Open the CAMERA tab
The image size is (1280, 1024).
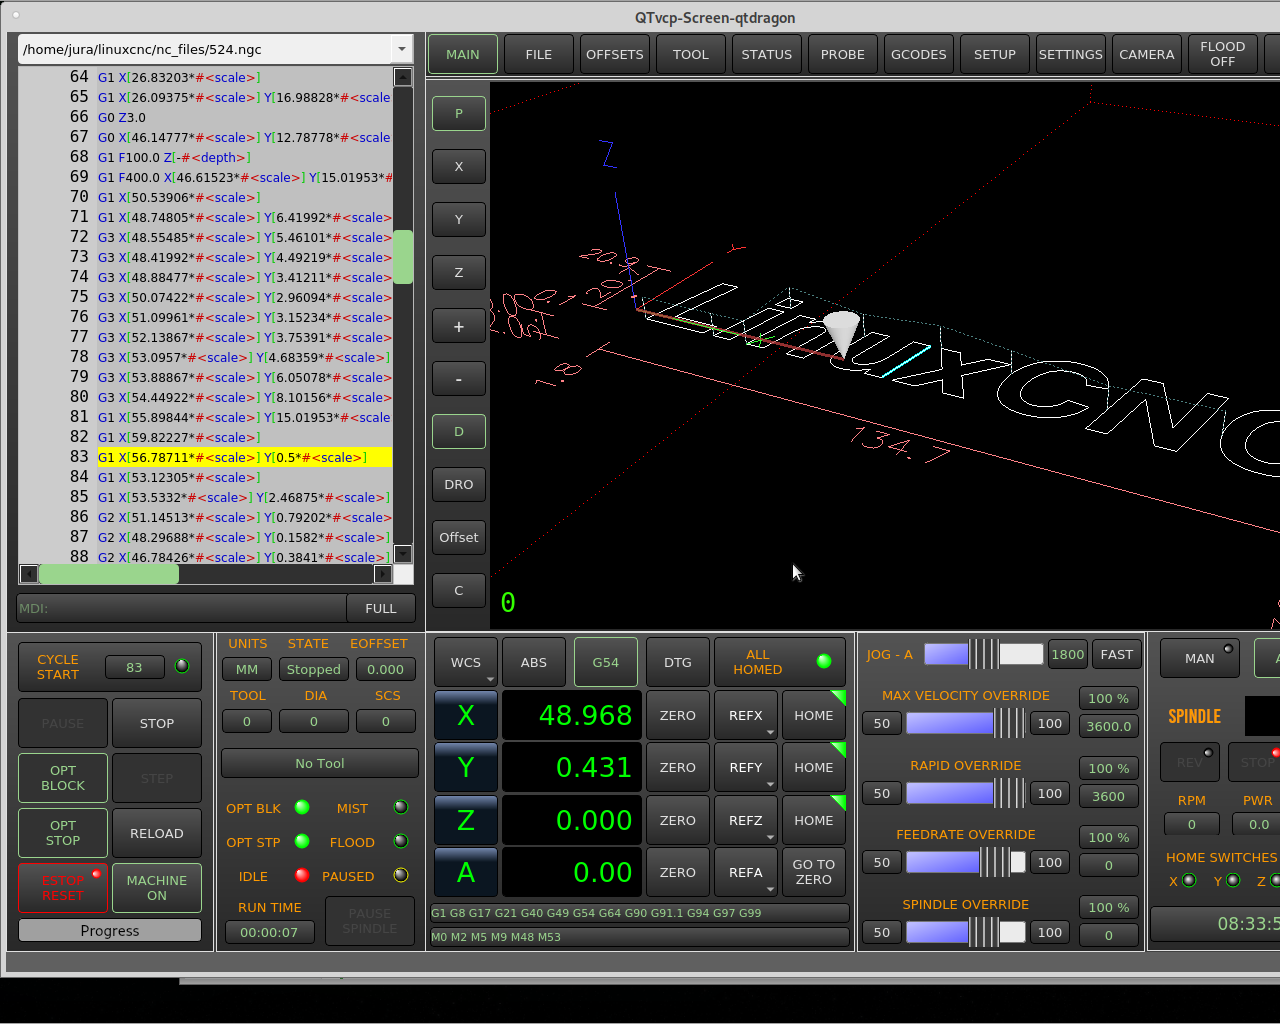tap(1147, 54)
